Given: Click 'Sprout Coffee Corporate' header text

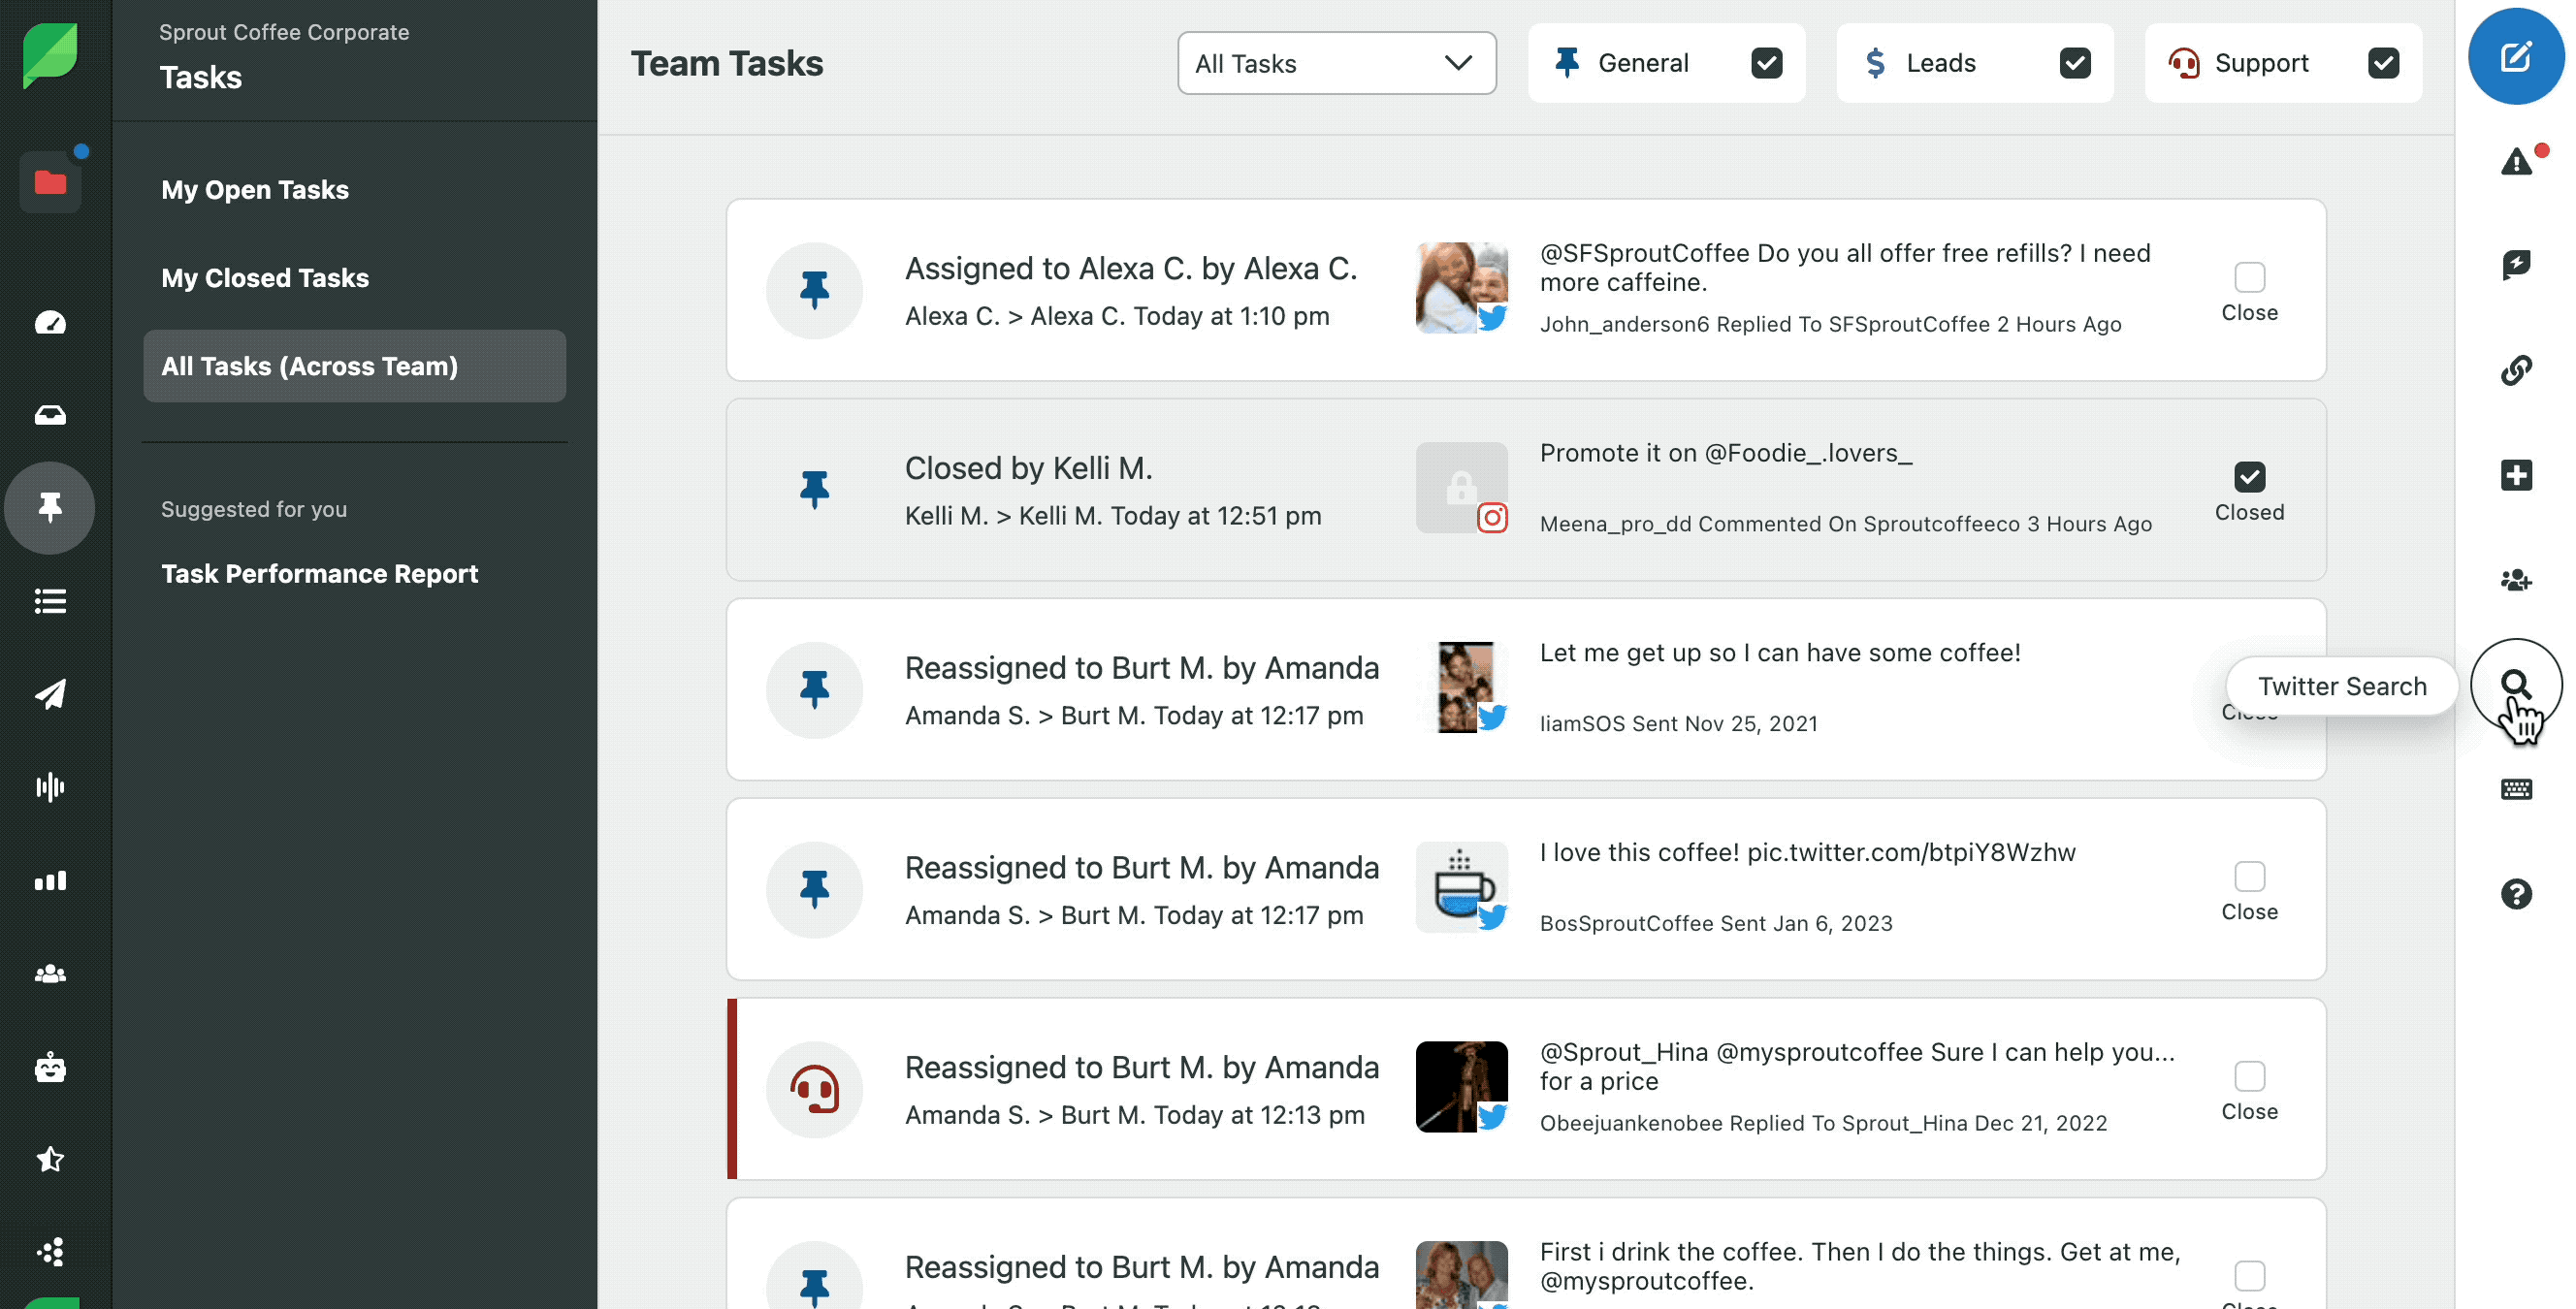Looking at the screenshot, I should [284, 32].
